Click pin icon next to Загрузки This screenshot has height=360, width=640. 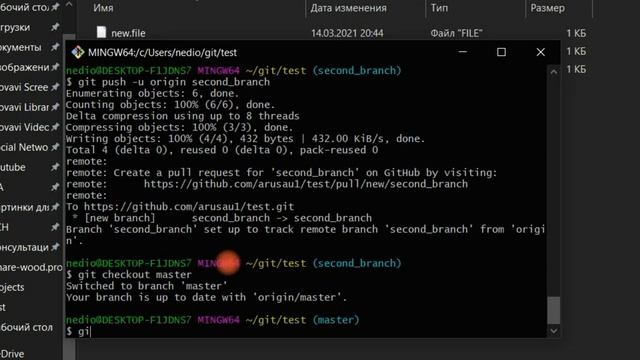coord(55,27)
